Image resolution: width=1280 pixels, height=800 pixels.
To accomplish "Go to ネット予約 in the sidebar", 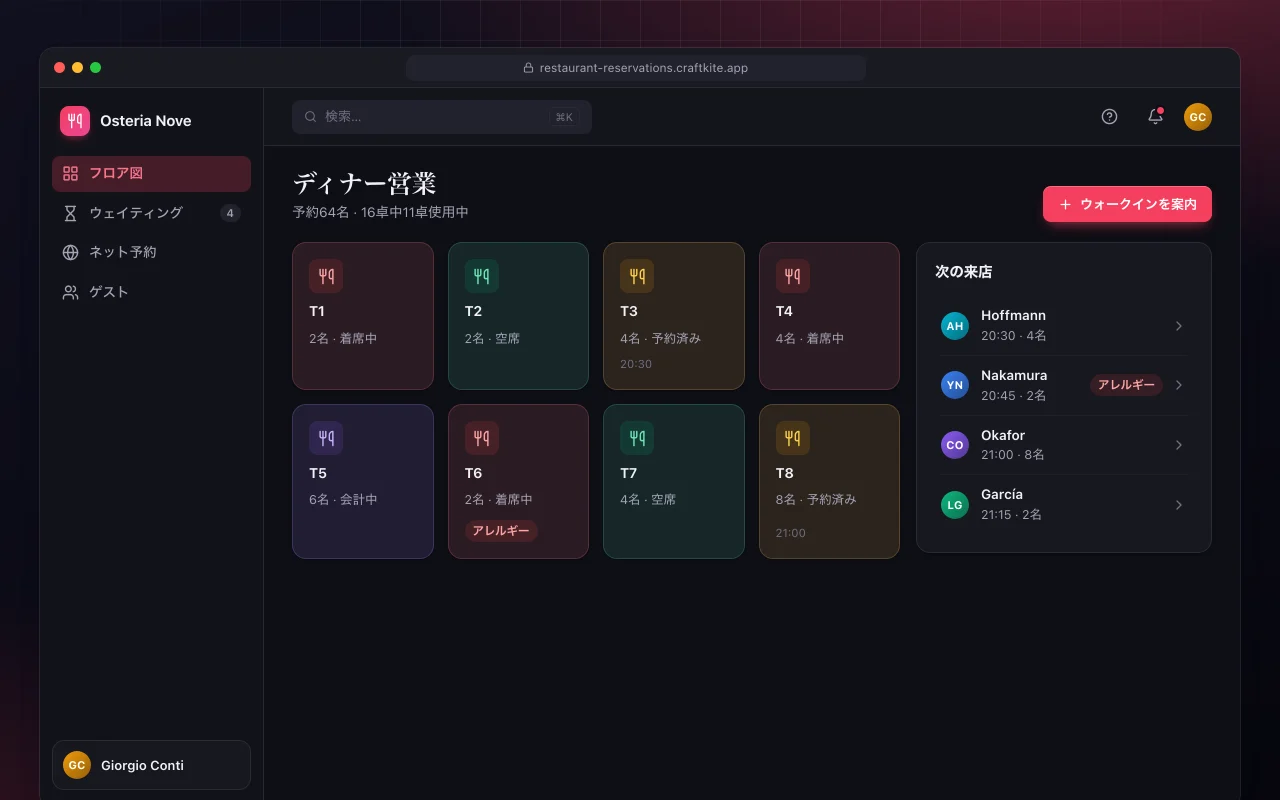I will pyautogui.click(x=151, y=252).
